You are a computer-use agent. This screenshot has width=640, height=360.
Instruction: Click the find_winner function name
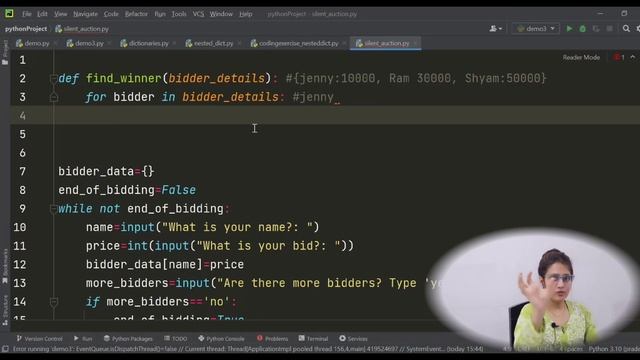click(124, 78)
